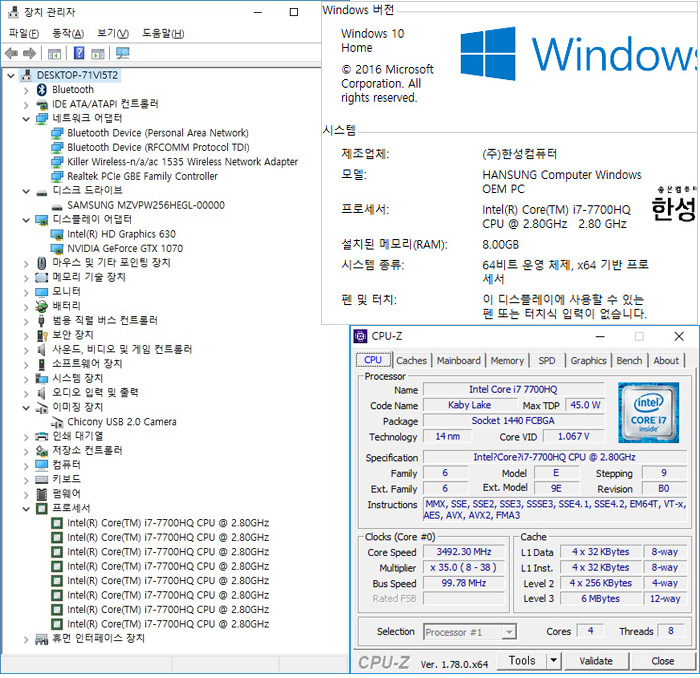
Task: Click the 메모리 기술 장치 icon
Action: tap(42, 278)
